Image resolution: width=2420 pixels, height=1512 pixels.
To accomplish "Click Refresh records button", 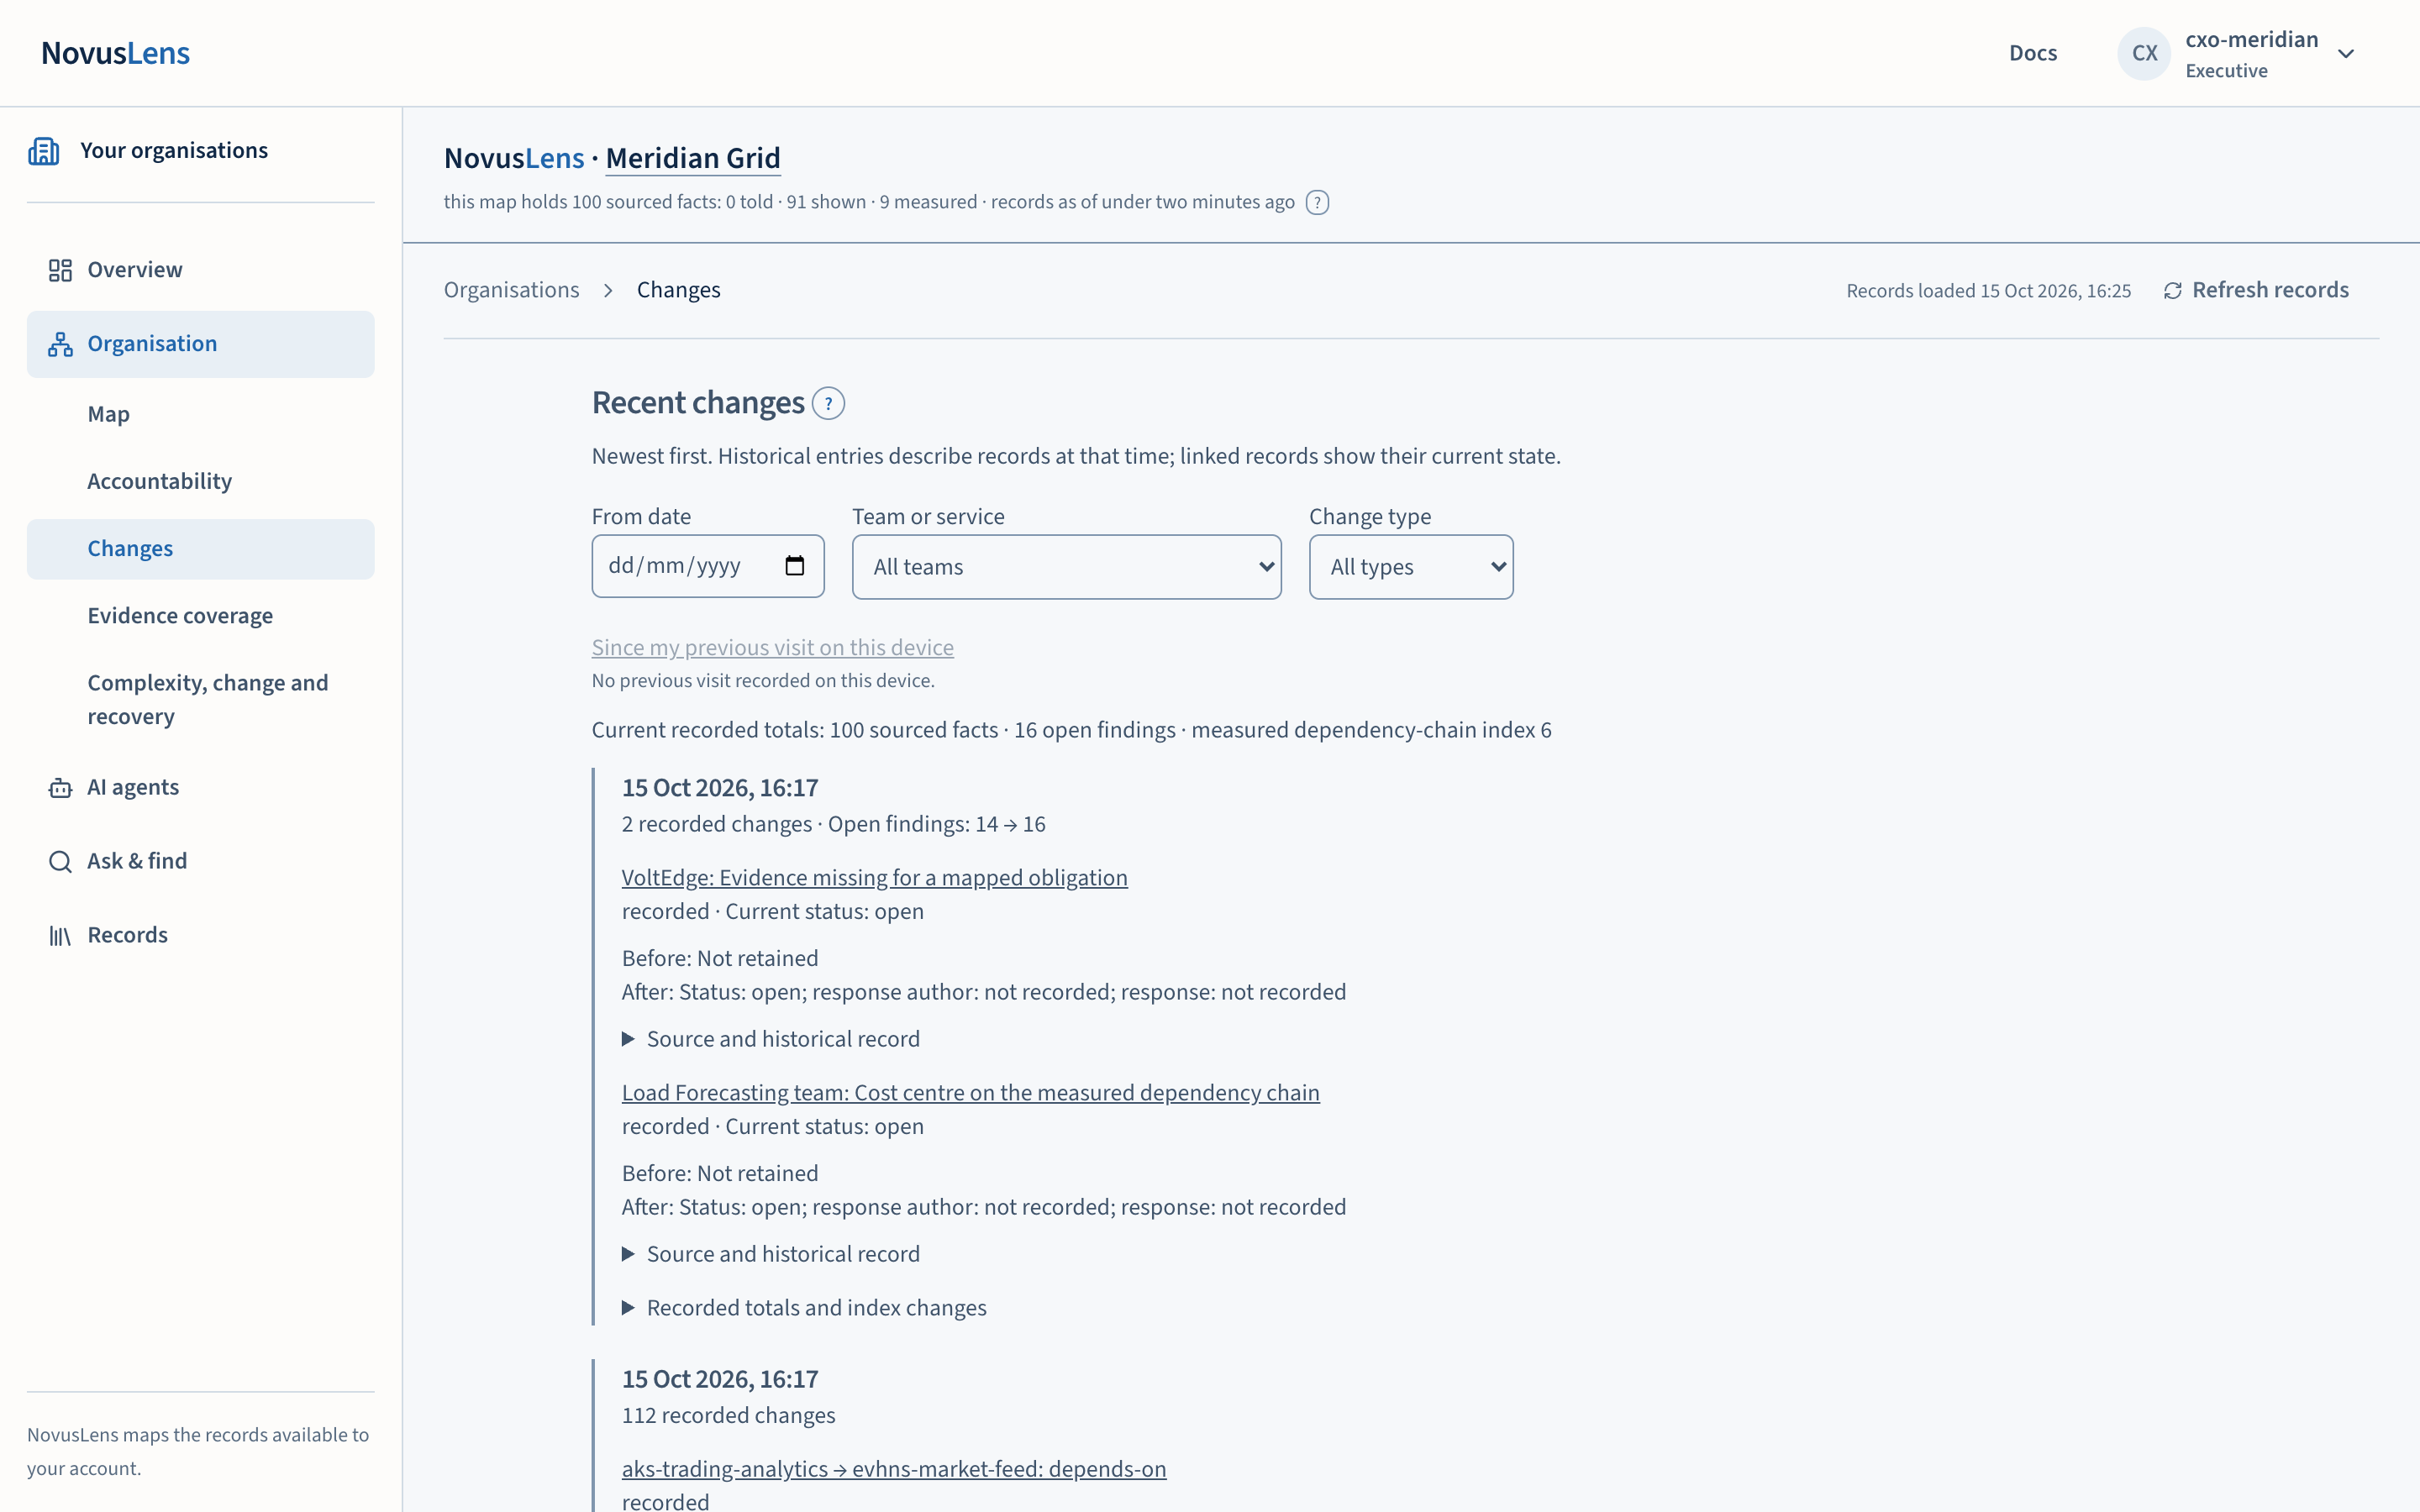I will click(x=2256, y=291).
